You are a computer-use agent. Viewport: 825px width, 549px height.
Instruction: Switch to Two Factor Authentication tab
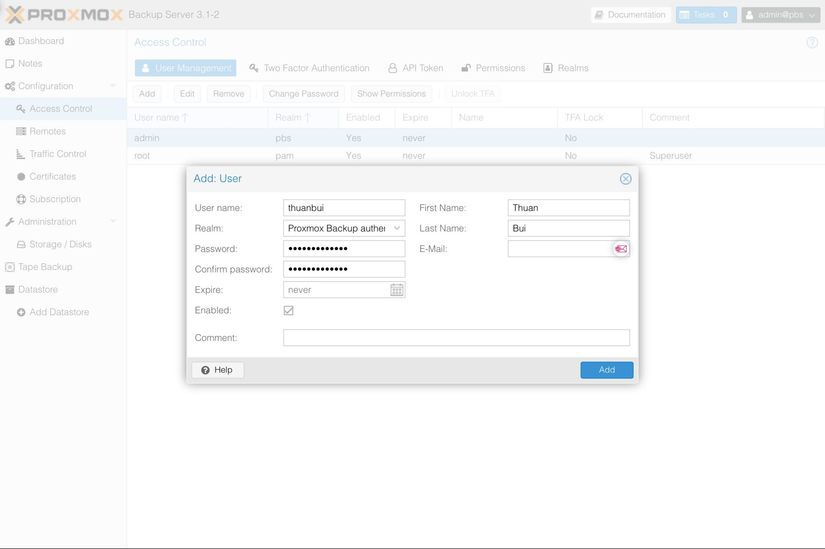coord(309,68)
